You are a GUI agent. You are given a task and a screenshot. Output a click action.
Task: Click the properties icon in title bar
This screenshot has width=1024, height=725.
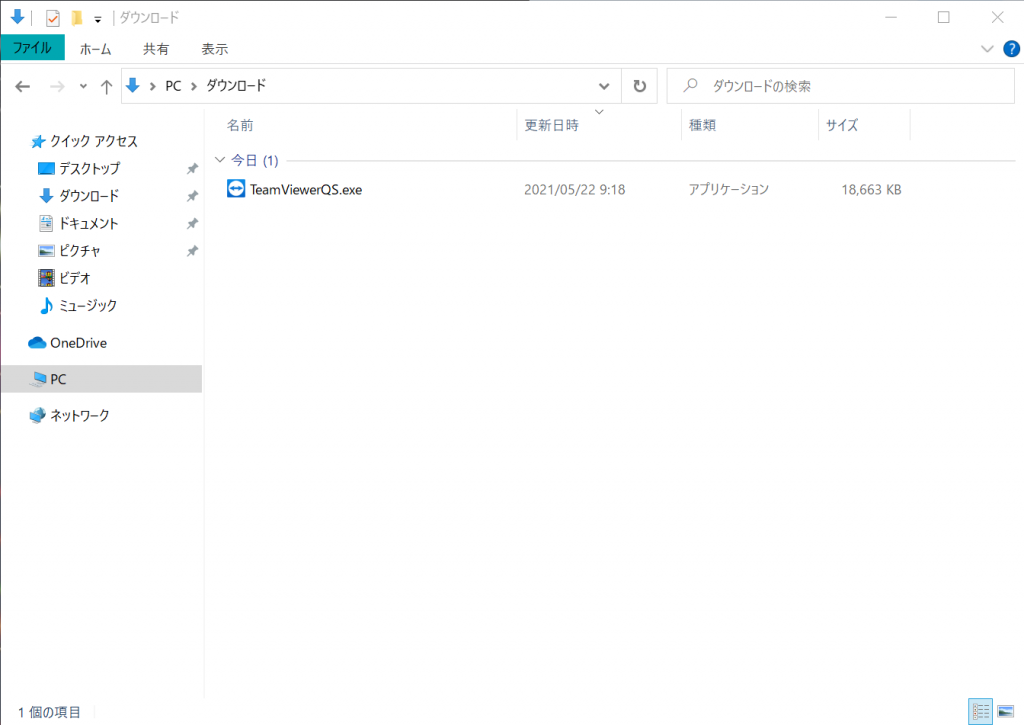[53, 18]
